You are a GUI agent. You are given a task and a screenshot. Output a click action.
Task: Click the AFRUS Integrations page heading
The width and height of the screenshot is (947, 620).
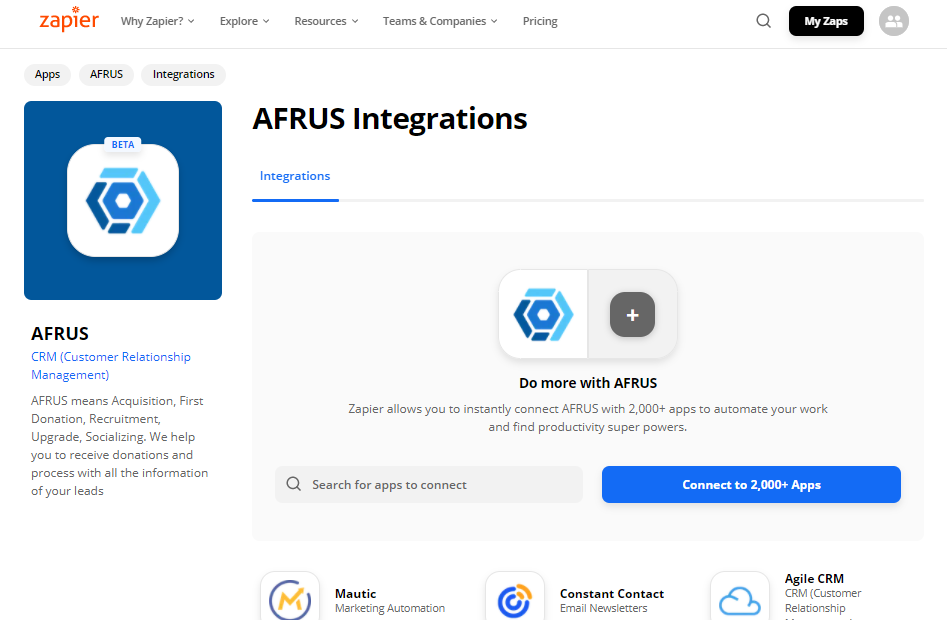[x=390, y=118]
